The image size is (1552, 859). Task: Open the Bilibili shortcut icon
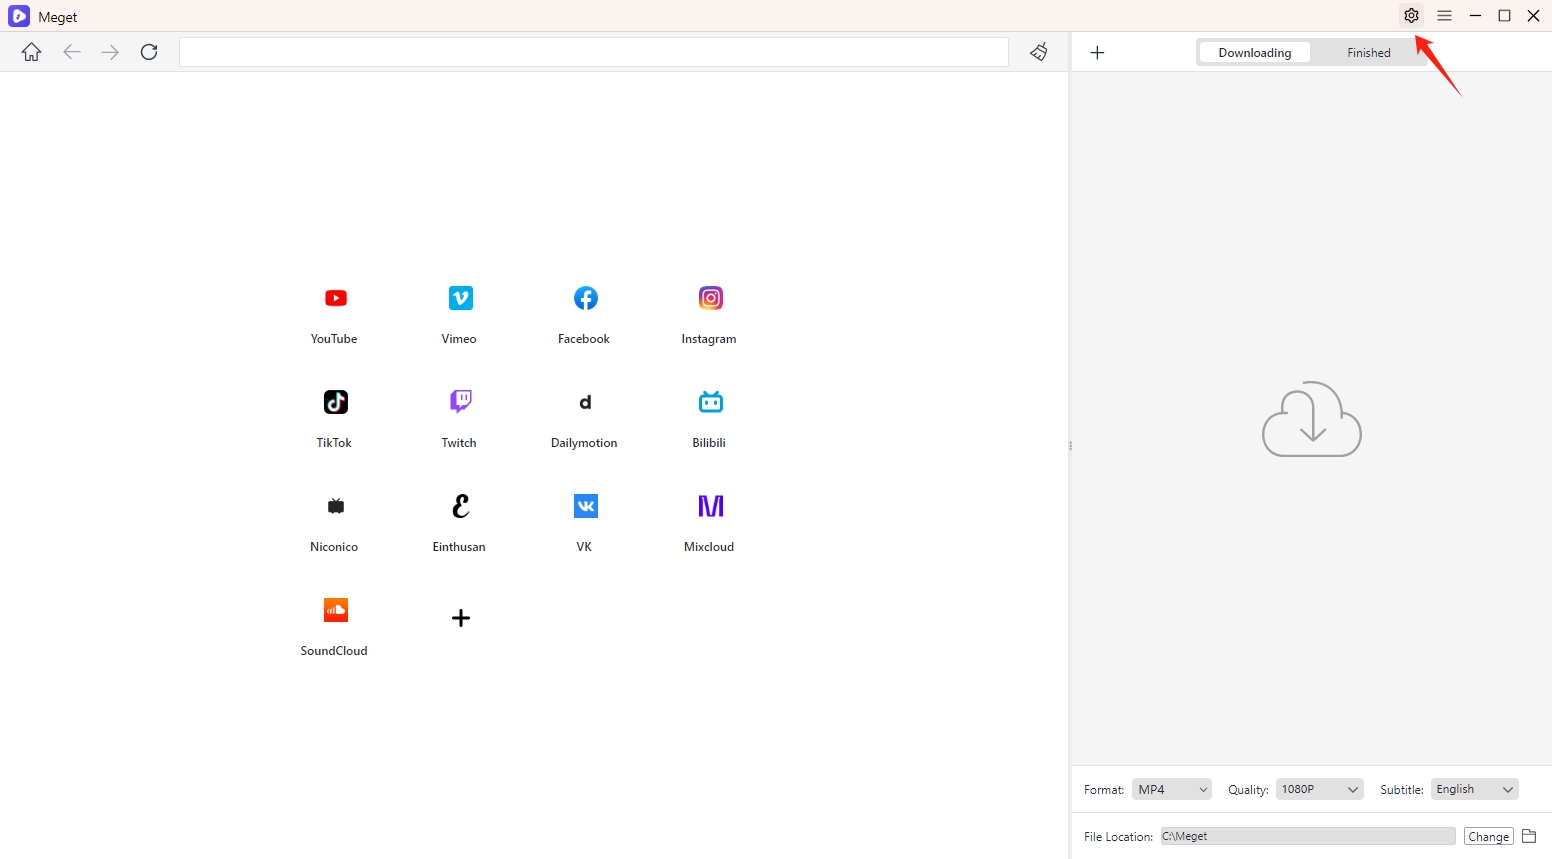click(x=710, y=402)
